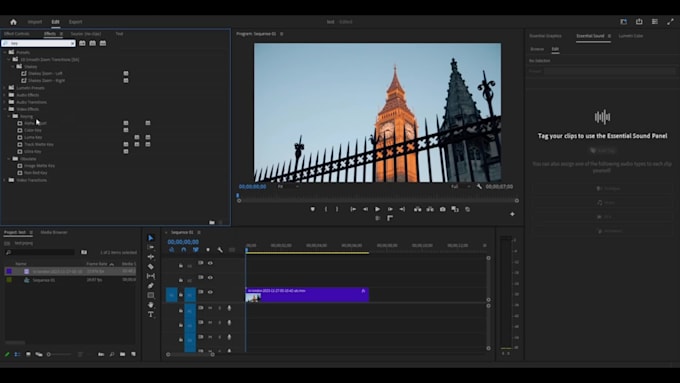Enable voice-over record on first audio track
The width and height of the screenshot is (680, 383).
tap(229, 308)
